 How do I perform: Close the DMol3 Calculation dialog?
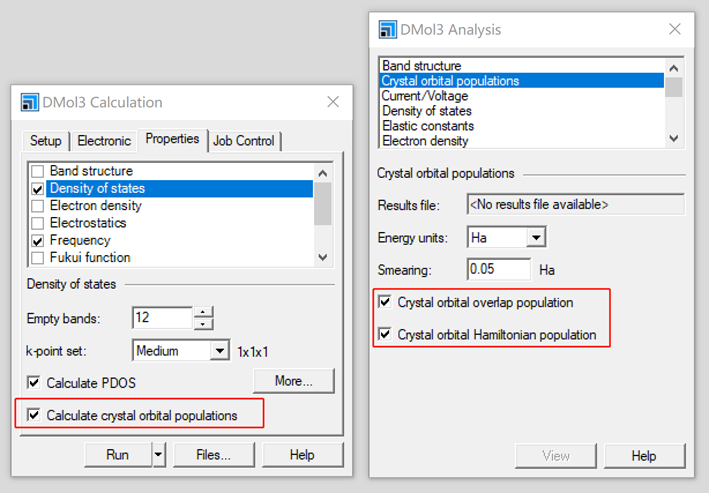tap(333, 102)
